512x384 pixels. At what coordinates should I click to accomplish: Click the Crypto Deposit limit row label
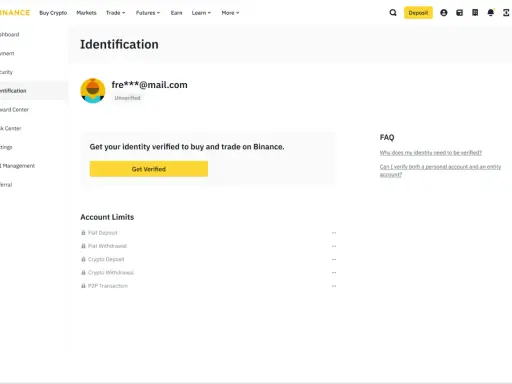pyautogui.click(x=106, y=259)
